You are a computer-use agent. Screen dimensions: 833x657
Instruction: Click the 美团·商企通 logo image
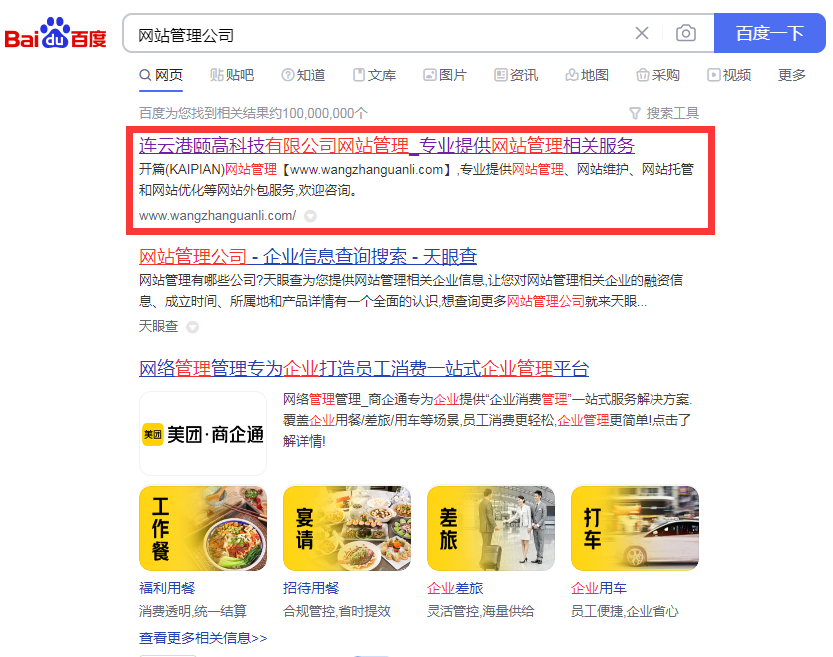(x=203, y=433)
